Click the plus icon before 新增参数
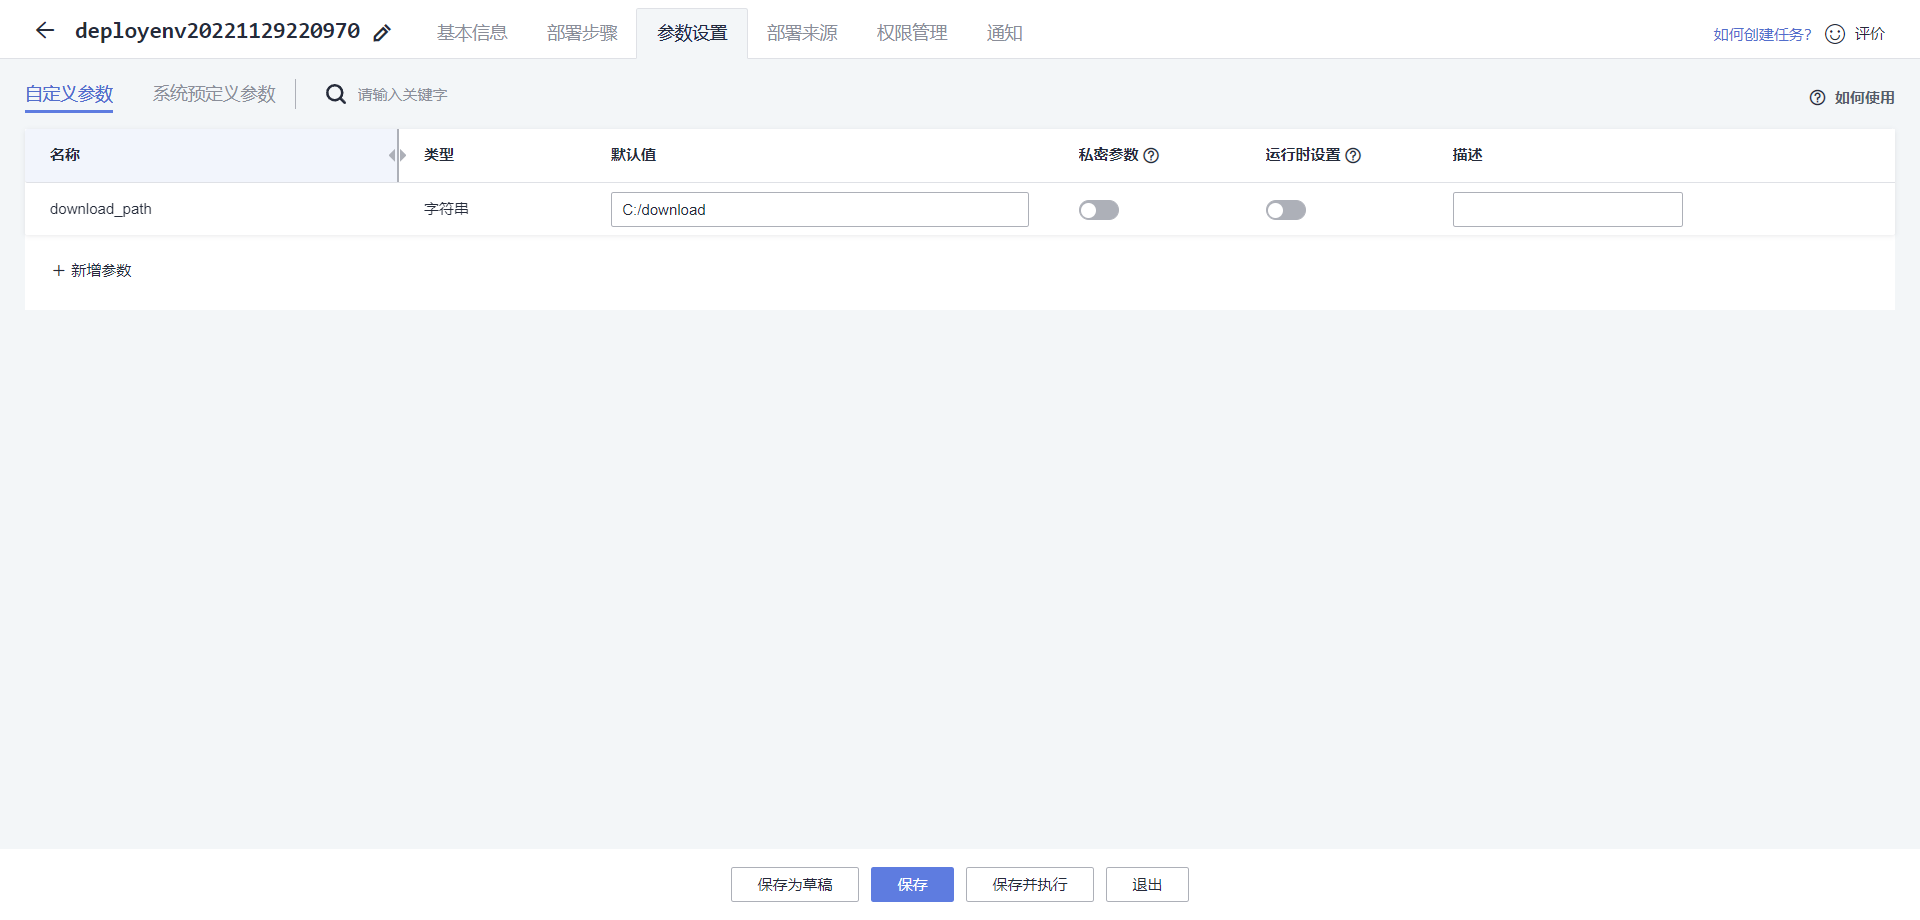 pyautogui.click(x=57, y=271)
